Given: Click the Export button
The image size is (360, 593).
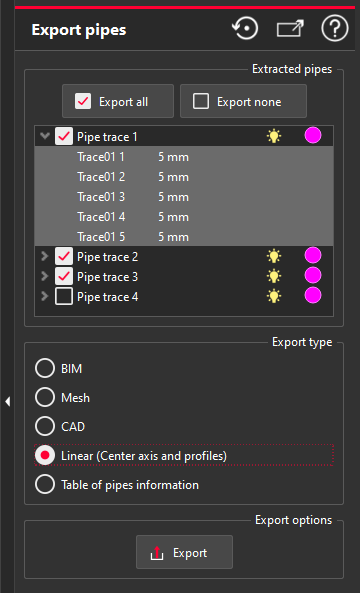Looking at the screenshot, I should [x=184, y=552].
